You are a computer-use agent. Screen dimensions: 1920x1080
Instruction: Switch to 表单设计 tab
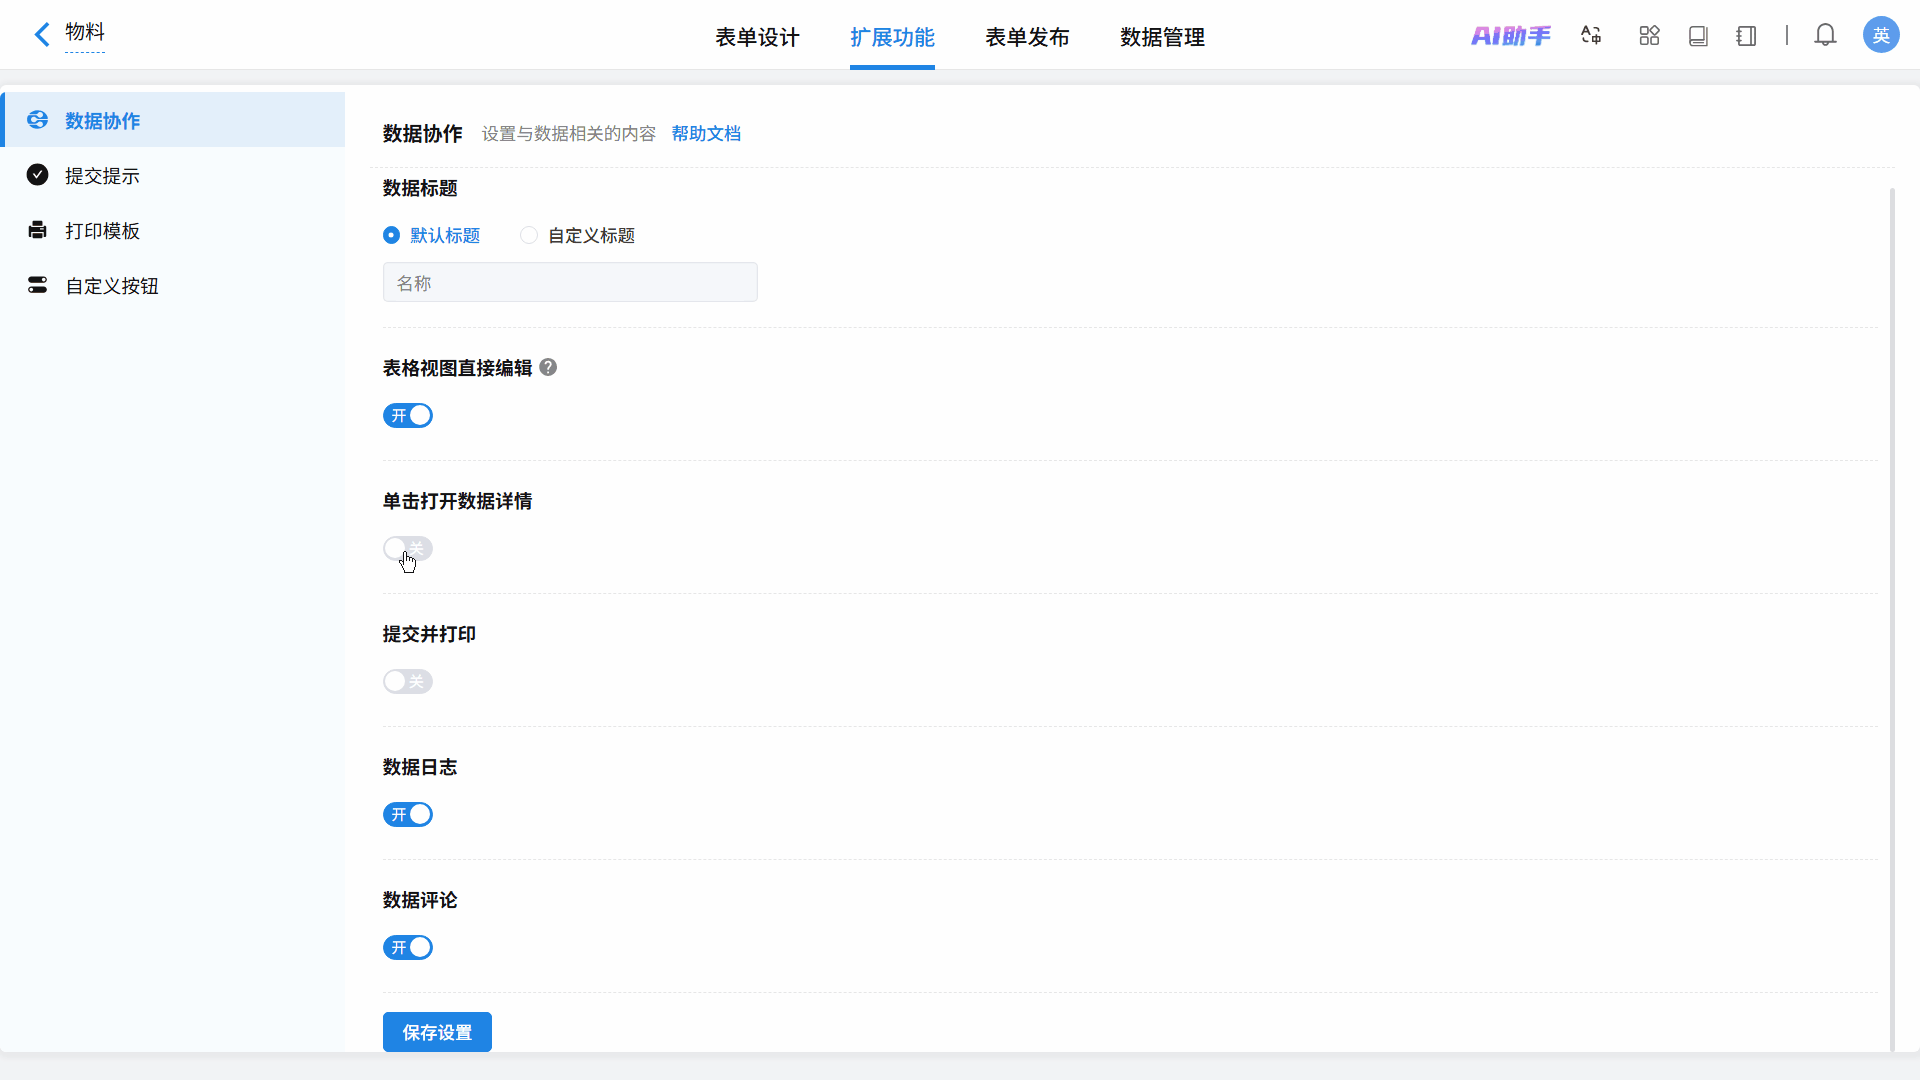point(757,38)
